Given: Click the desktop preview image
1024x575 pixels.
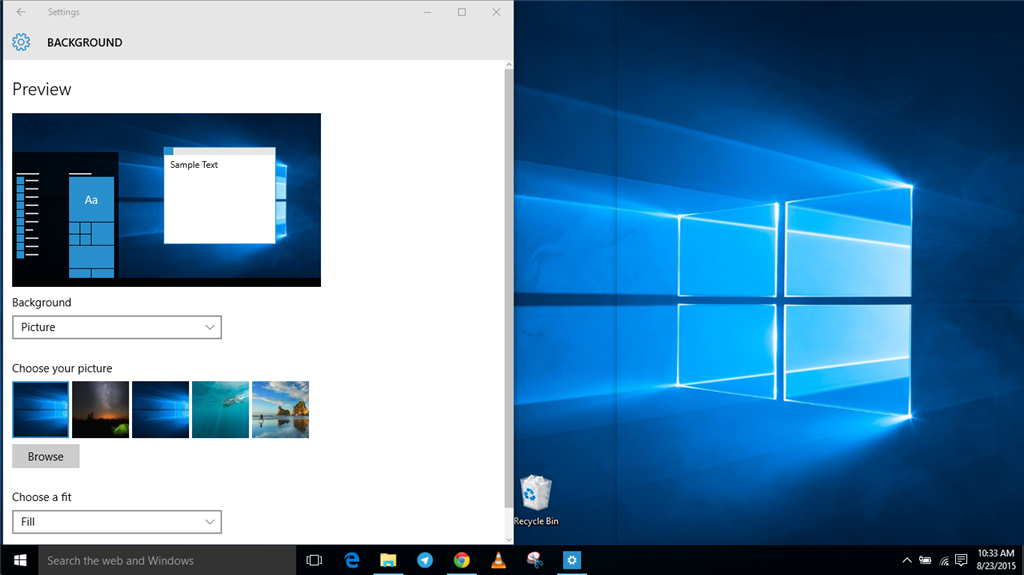Looking at the screenshot, I should click(167, 200).
